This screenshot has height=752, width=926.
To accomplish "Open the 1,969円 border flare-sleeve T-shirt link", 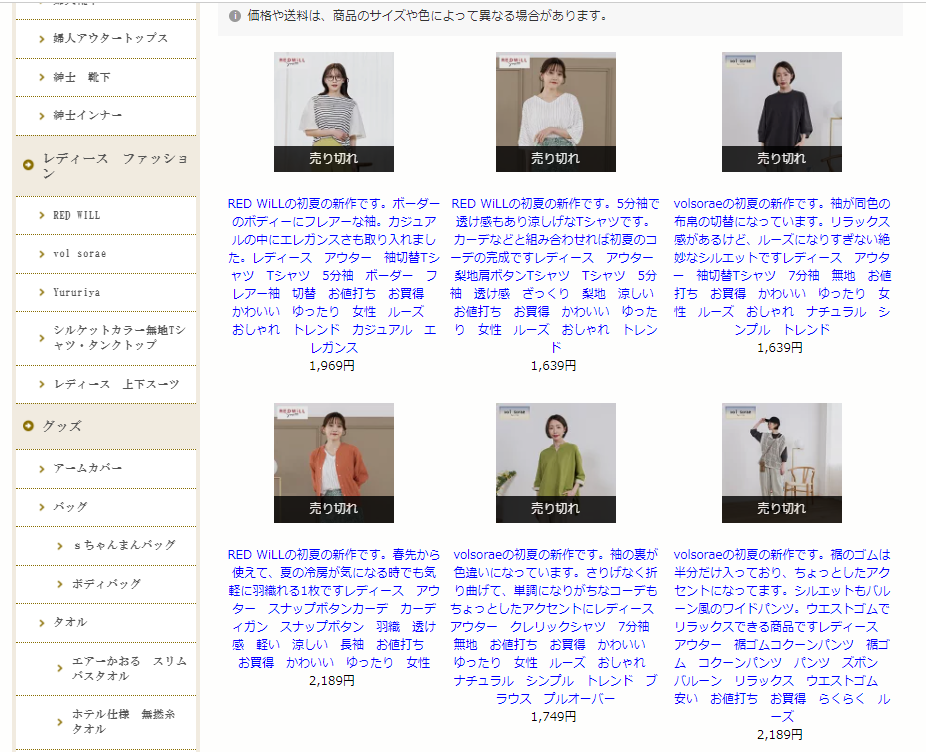I will (334, 275).
